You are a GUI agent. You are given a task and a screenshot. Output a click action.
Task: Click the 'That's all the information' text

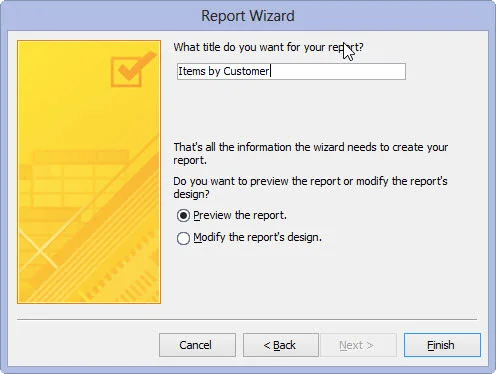[311, 153]
